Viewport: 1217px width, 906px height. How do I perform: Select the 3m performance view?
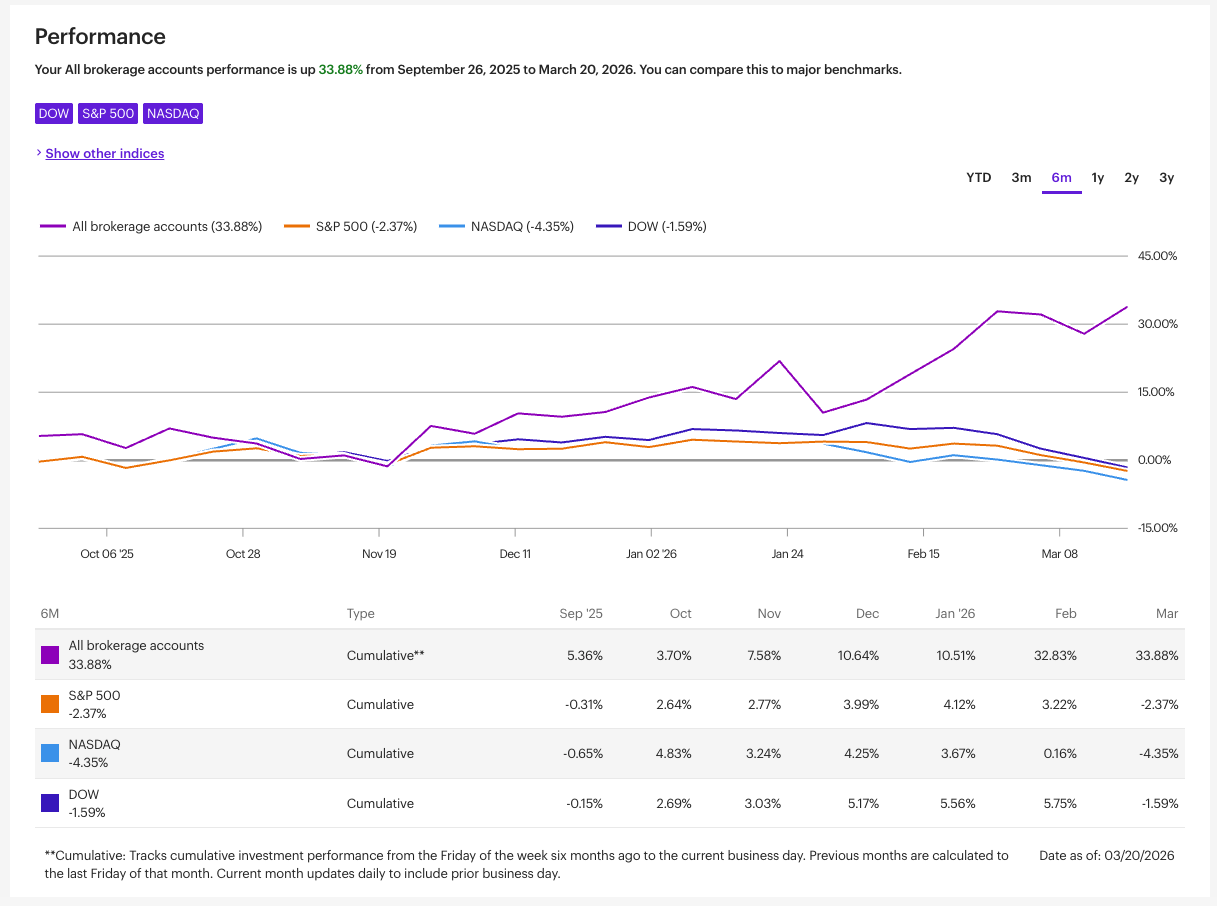(x=1021, y=177)
